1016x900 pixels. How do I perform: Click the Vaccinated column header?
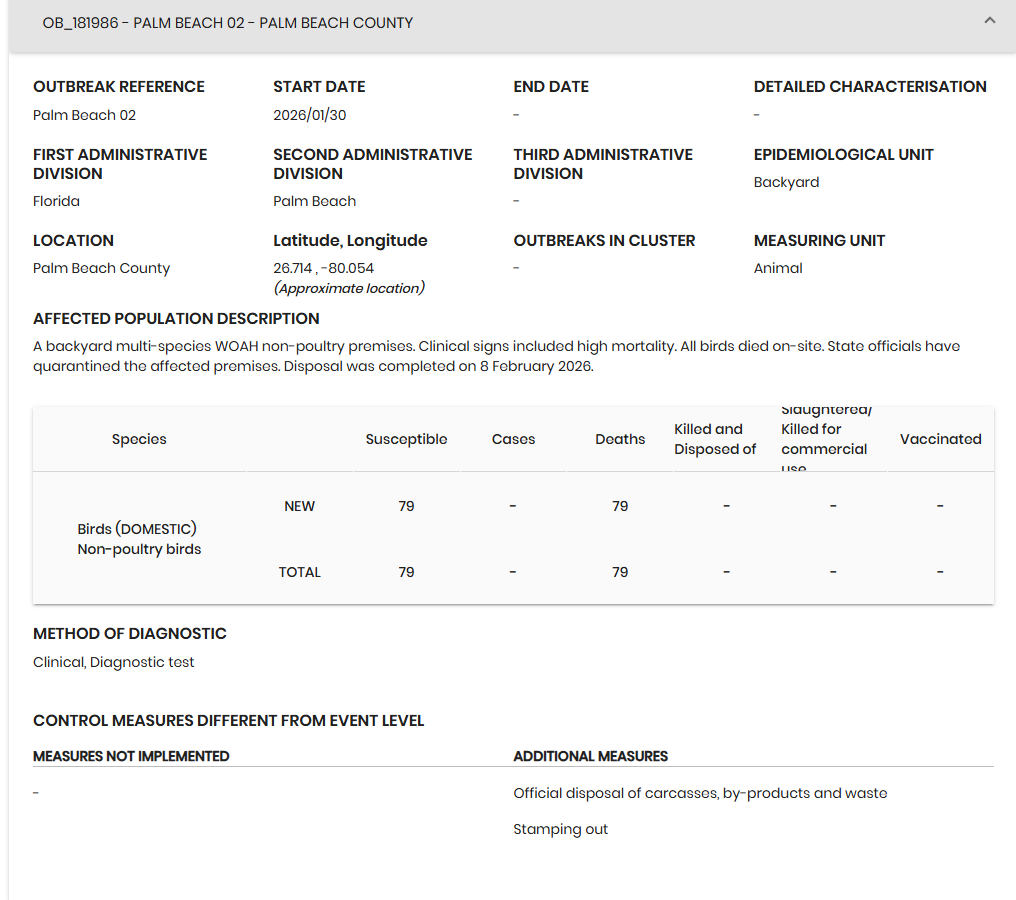point(940,439)
